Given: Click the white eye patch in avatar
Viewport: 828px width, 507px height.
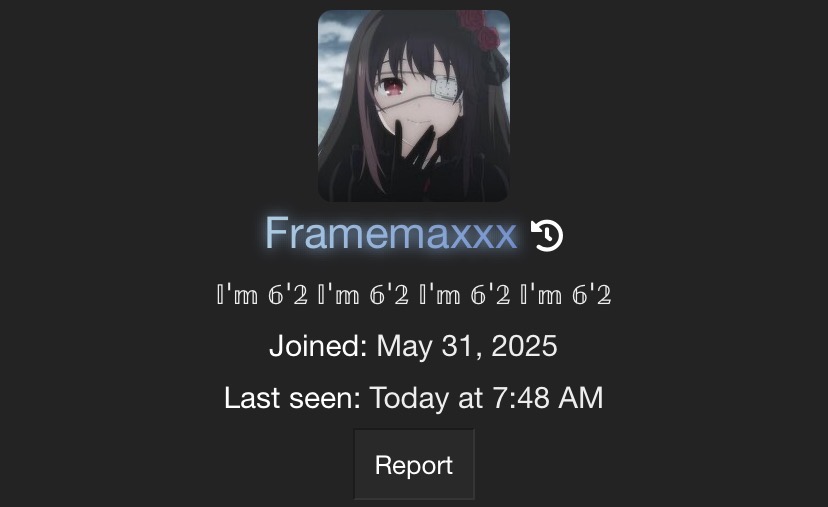Looking at the screenshot, I should tap(443, 90).
